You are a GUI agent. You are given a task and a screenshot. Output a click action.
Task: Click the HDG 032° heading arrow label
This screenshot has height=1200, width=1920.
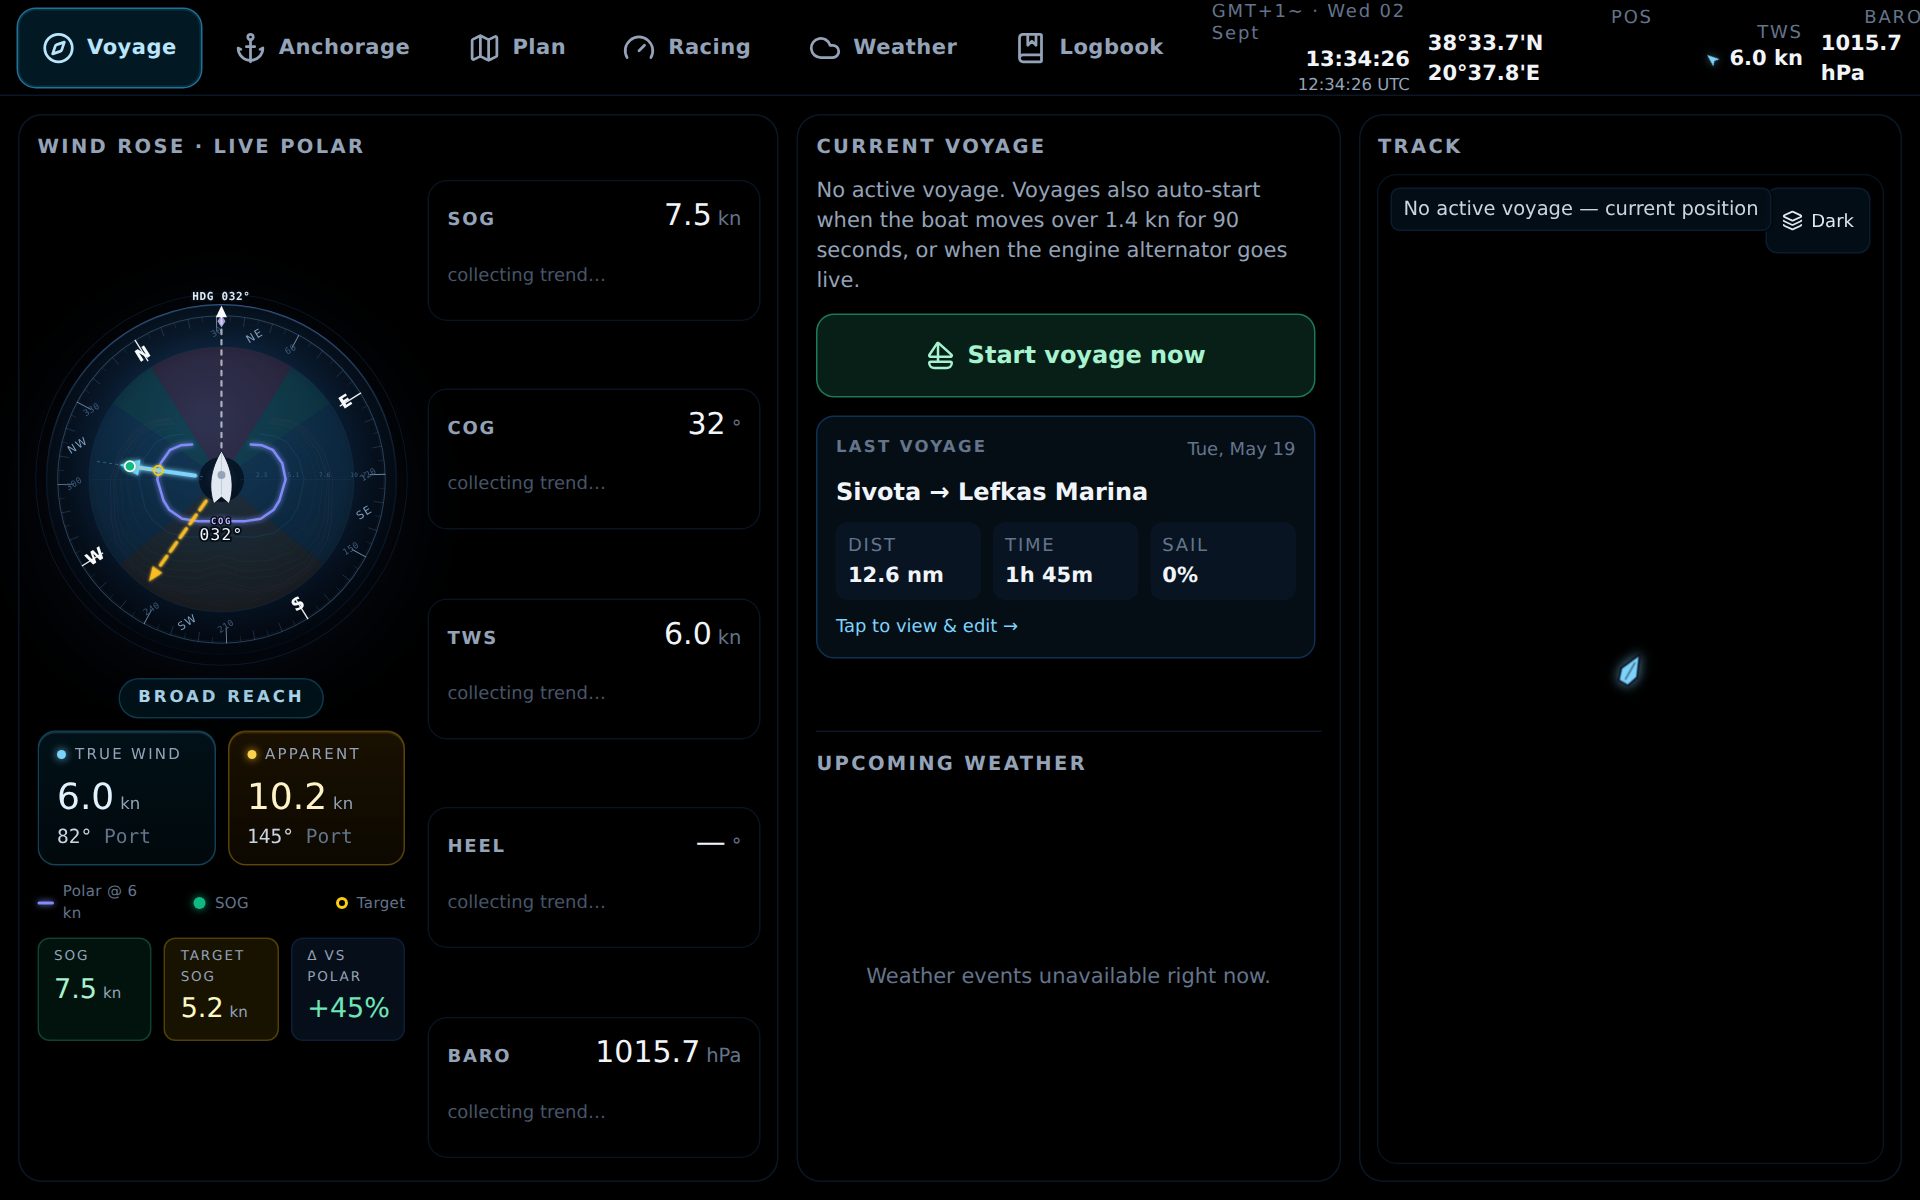(x=221, y=297)
